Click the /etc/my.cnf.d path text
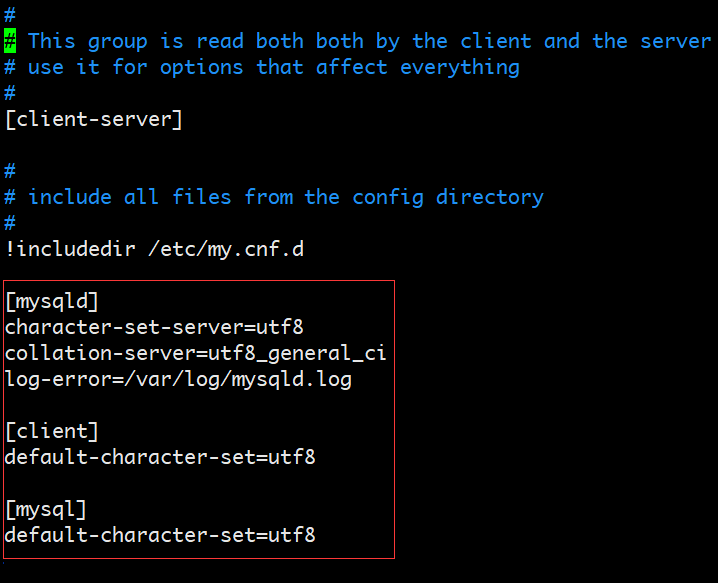The image size is (718, 583). 226,250
